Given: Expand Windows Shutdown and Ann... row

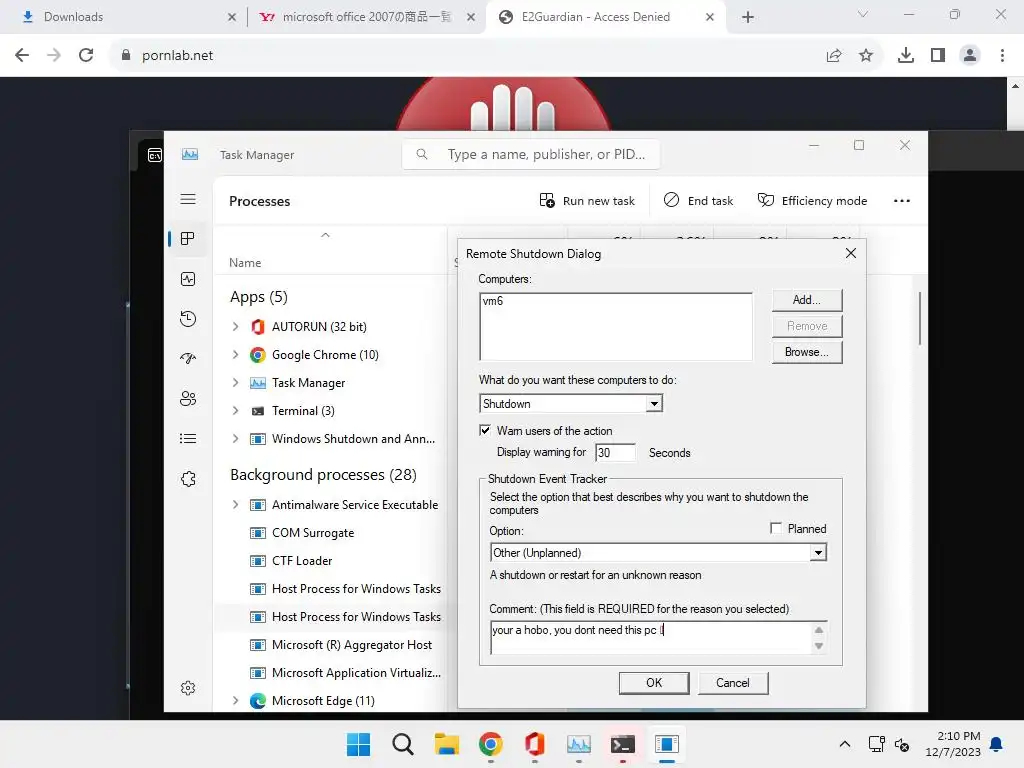Looking at the screenshot, I should tap(236, 439).
